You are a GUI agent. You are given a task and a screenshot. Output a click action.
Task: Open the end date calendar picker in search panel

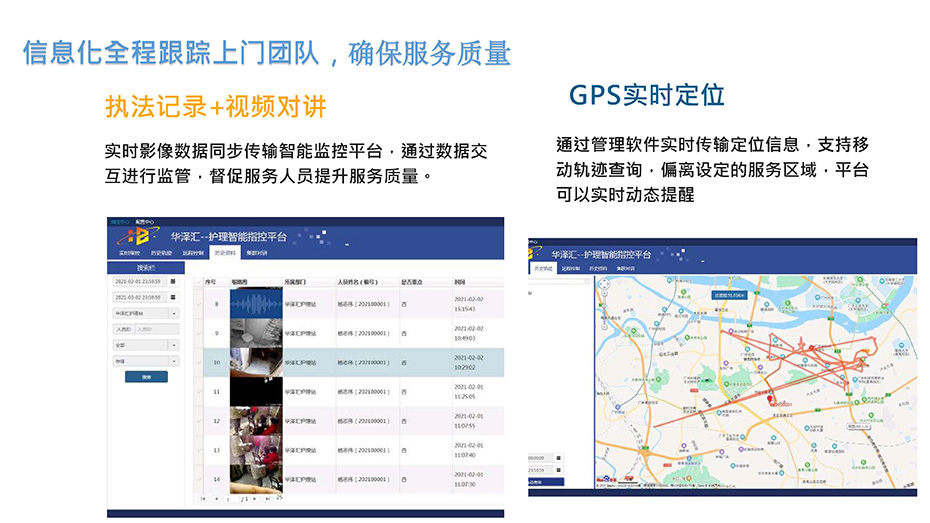(x=172, y=297)
